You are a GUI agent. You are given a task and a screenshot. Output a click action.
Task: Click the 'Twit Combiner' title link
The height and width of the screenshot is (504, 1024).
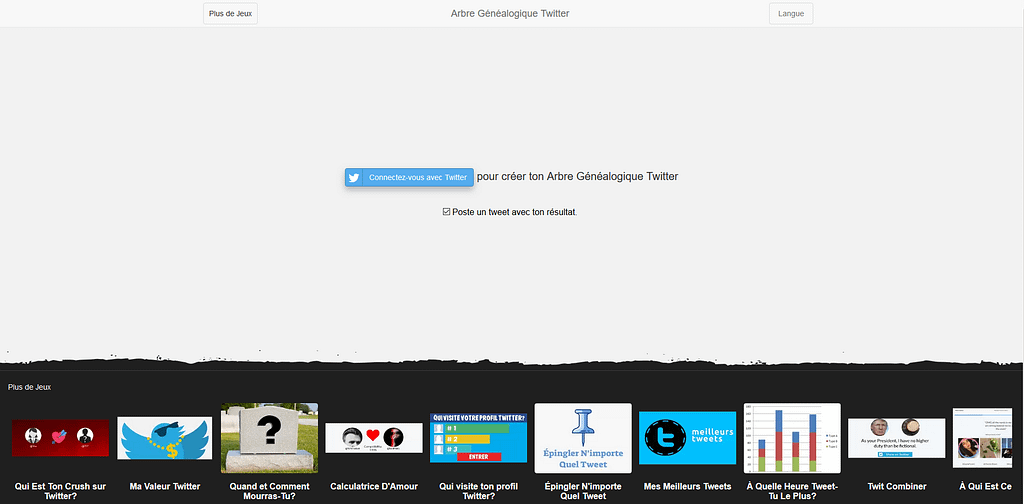tap(896, 486)
